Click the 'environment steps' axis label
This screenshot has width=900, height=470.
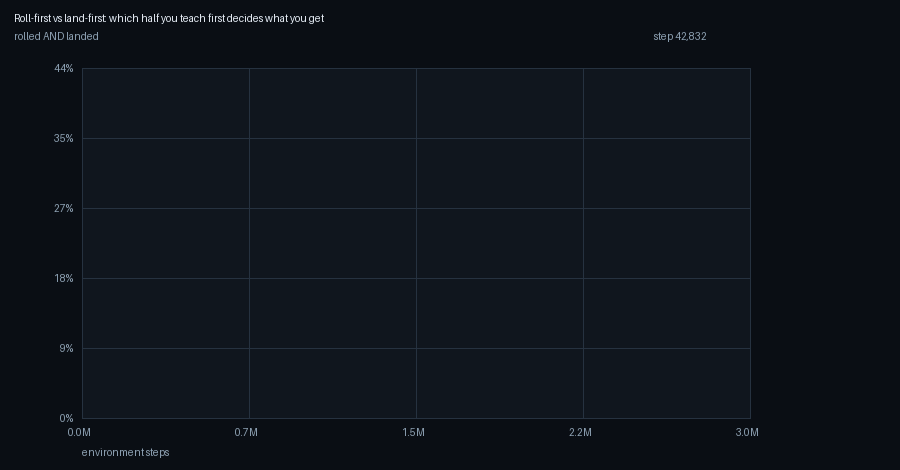point(125,452)
